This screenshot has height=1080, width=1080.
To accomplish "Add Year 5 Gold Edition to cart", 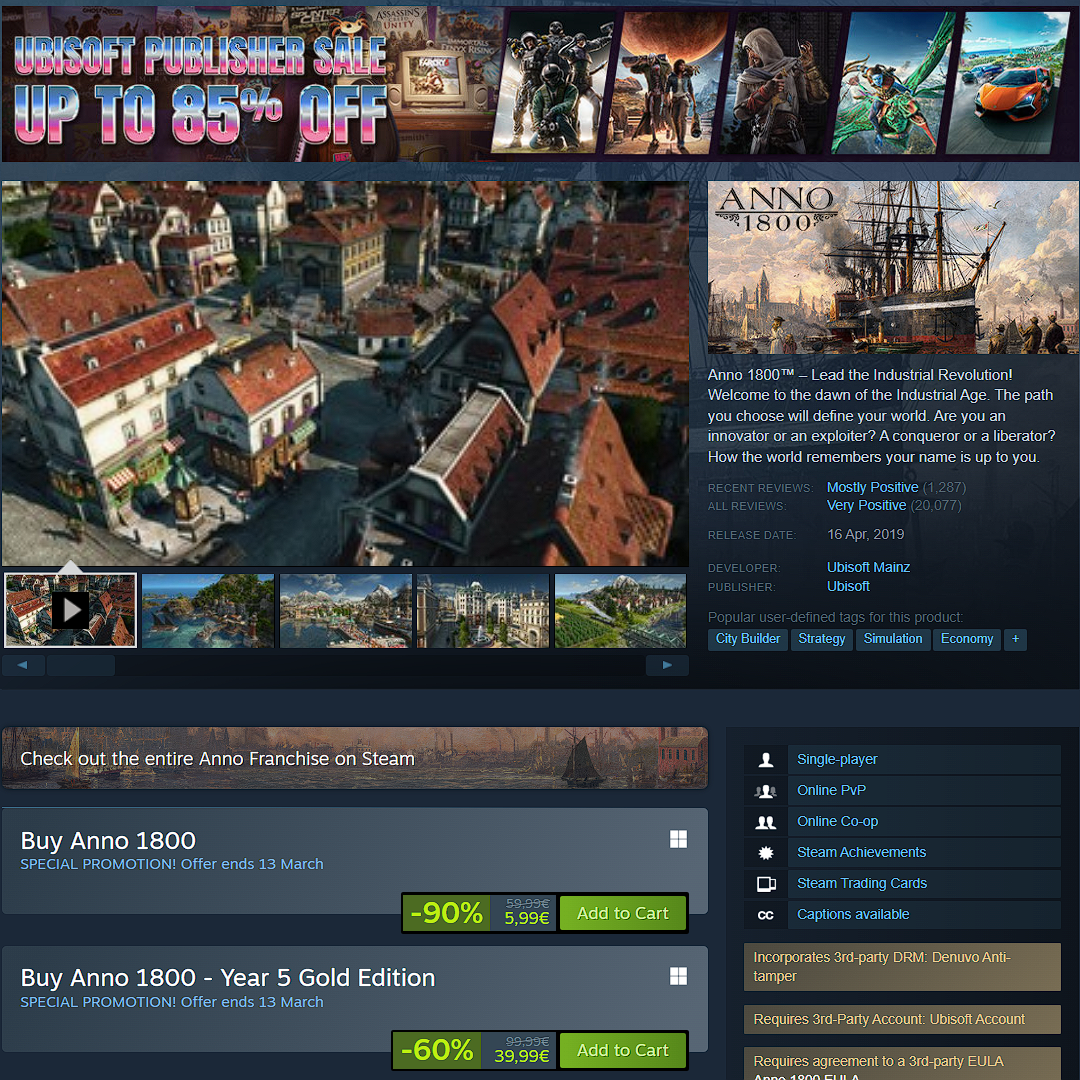I will coord(623,1050).
